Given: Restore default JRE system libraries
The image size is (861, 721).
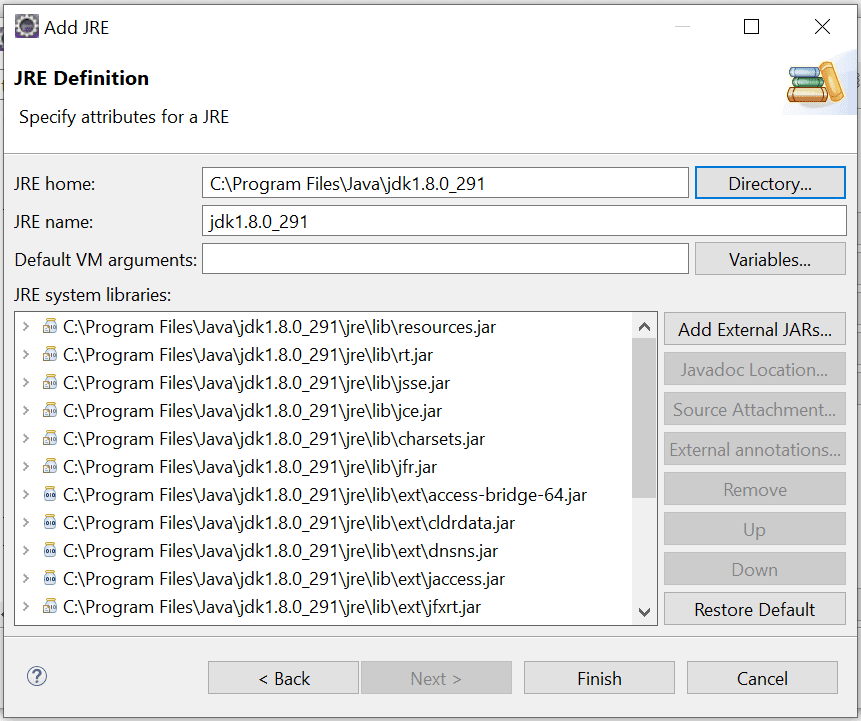Looking at the screenshot, I should (x=754, y=608).
